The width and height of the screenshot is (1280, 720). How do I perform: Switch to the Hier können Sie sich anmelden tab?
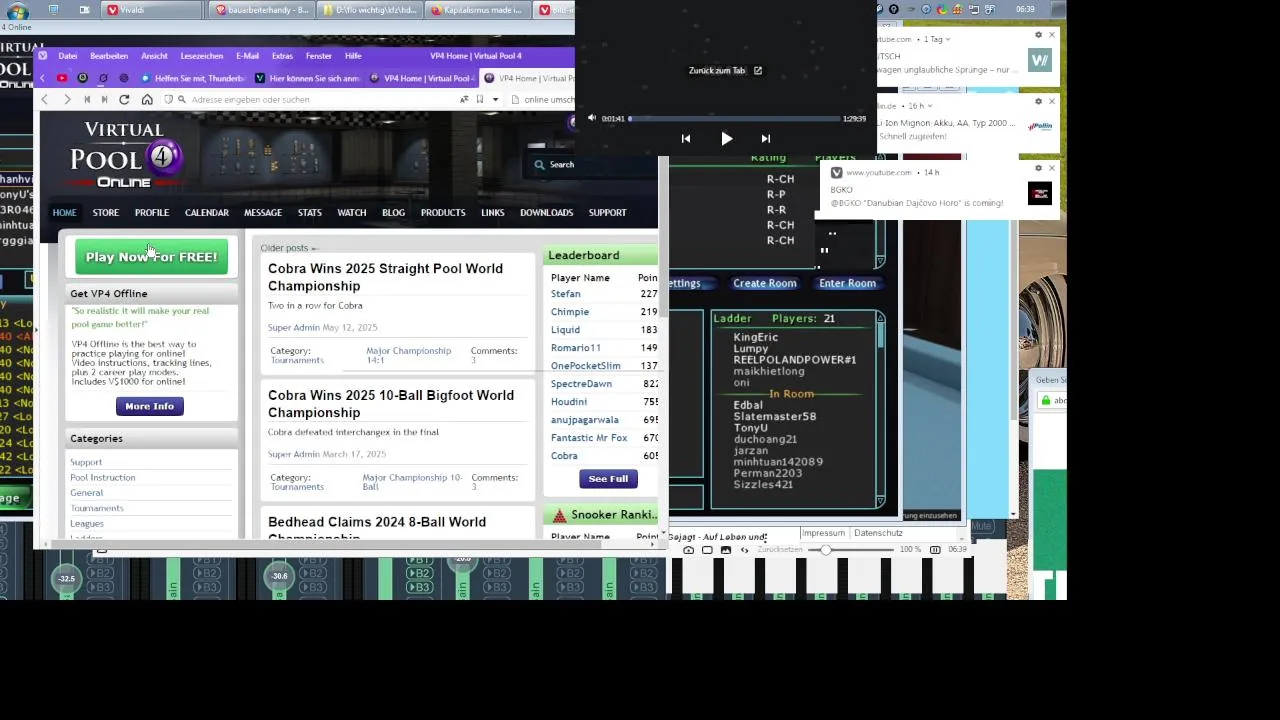coord(307,78)
